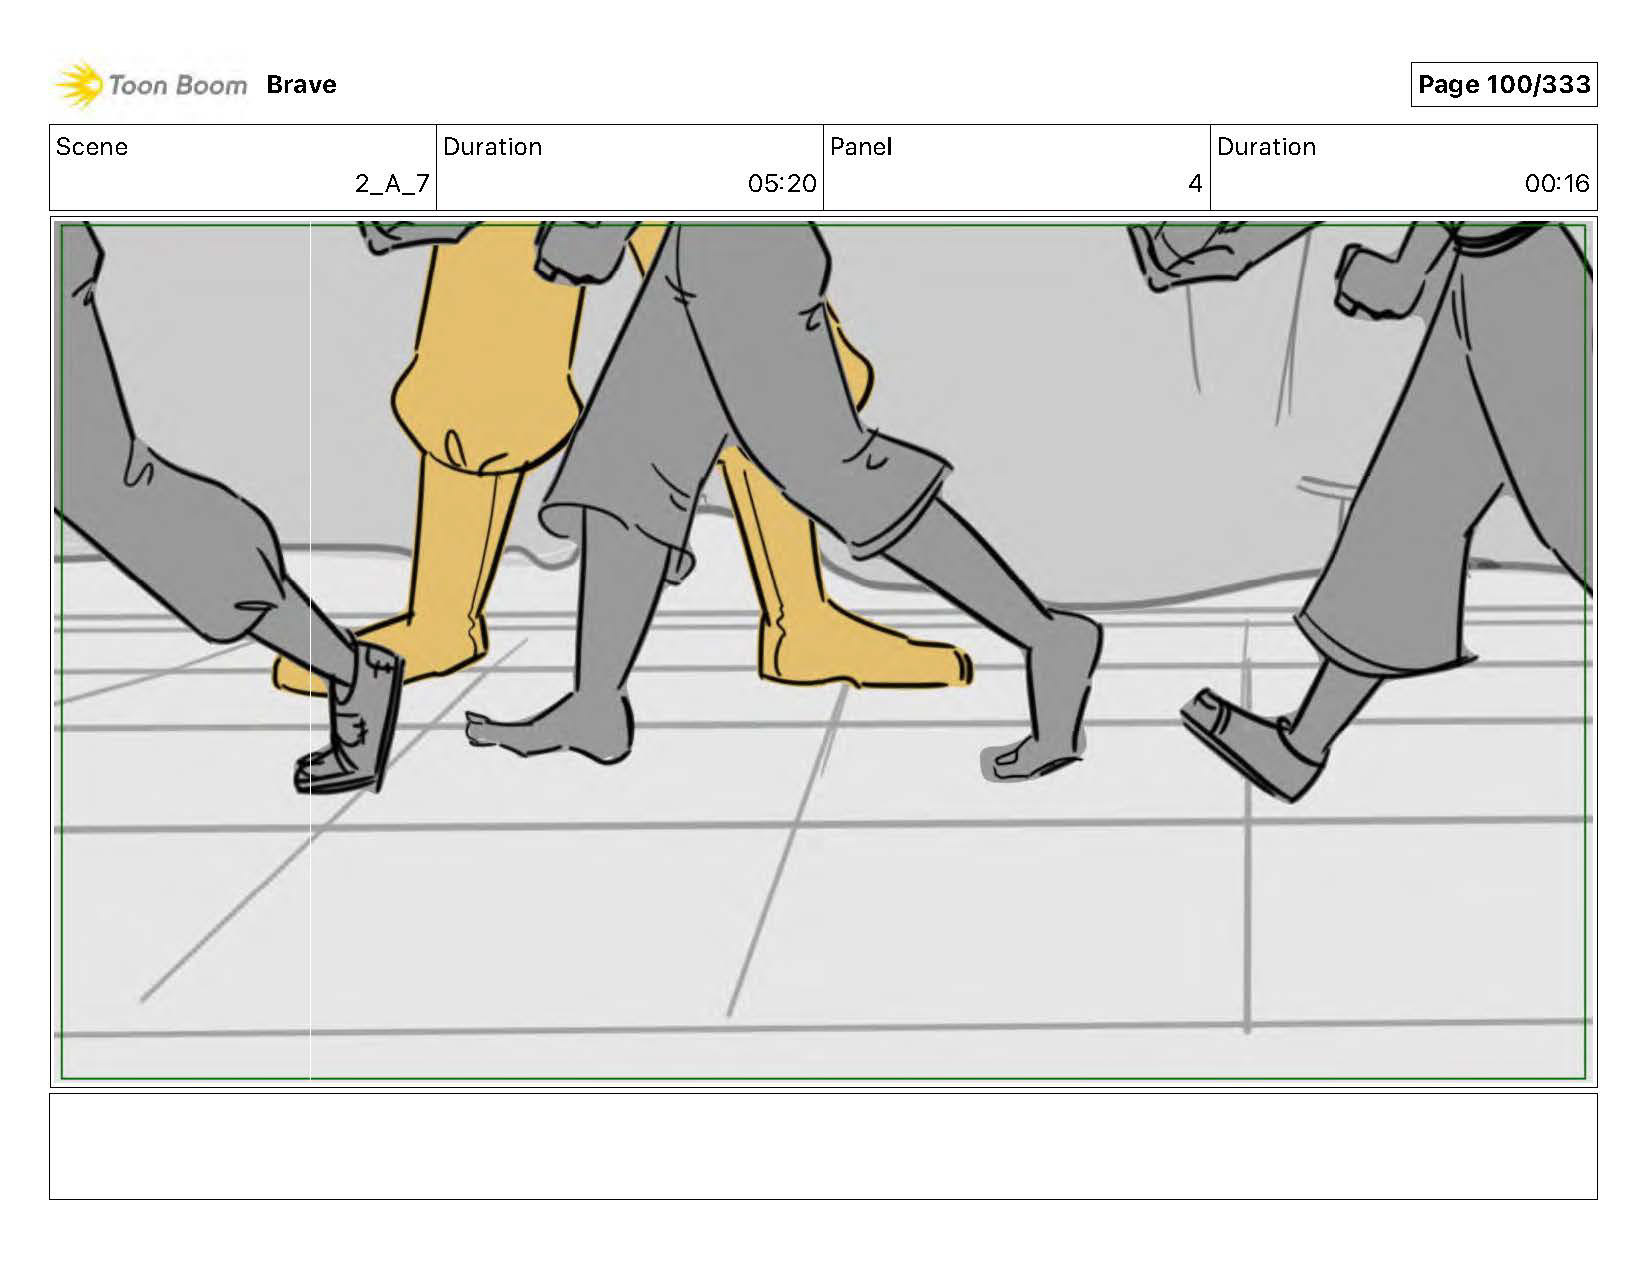
Task: Select the panel number '4'
Action: pos(1195,184)
